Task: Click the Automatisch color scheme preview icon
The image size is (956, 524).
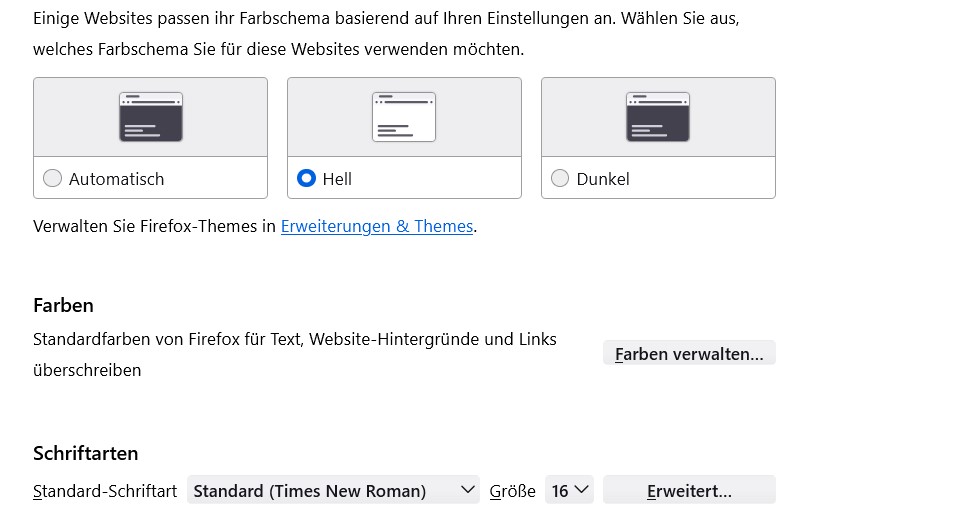Action: pos(151,117)
